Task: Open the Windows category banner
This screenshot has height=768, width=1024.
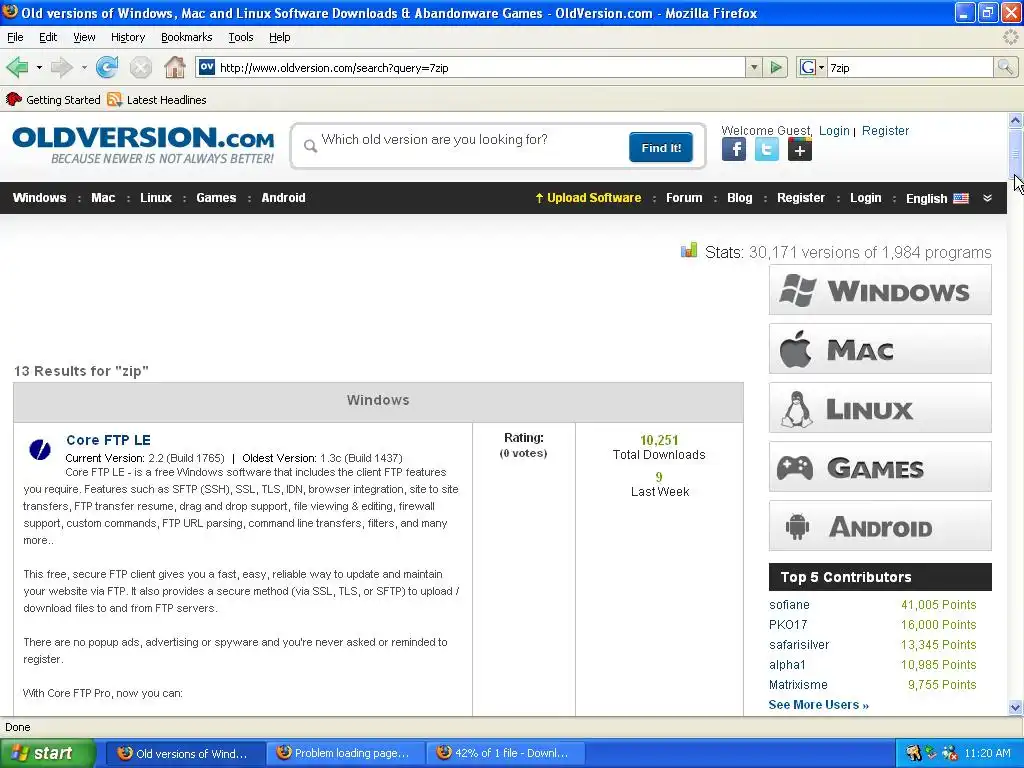Action: coord(880,290)
